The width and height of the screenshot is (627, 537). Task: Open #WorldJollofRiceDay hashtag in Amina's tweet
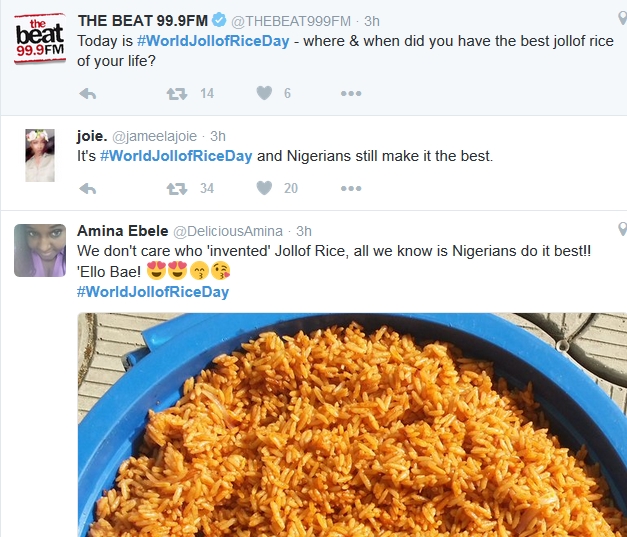click(152, 292)
